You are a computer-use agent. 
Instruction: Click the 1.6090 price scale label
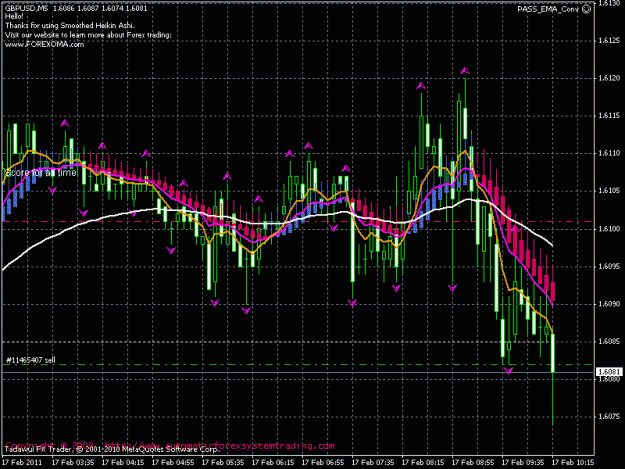[x=609, y=304]
